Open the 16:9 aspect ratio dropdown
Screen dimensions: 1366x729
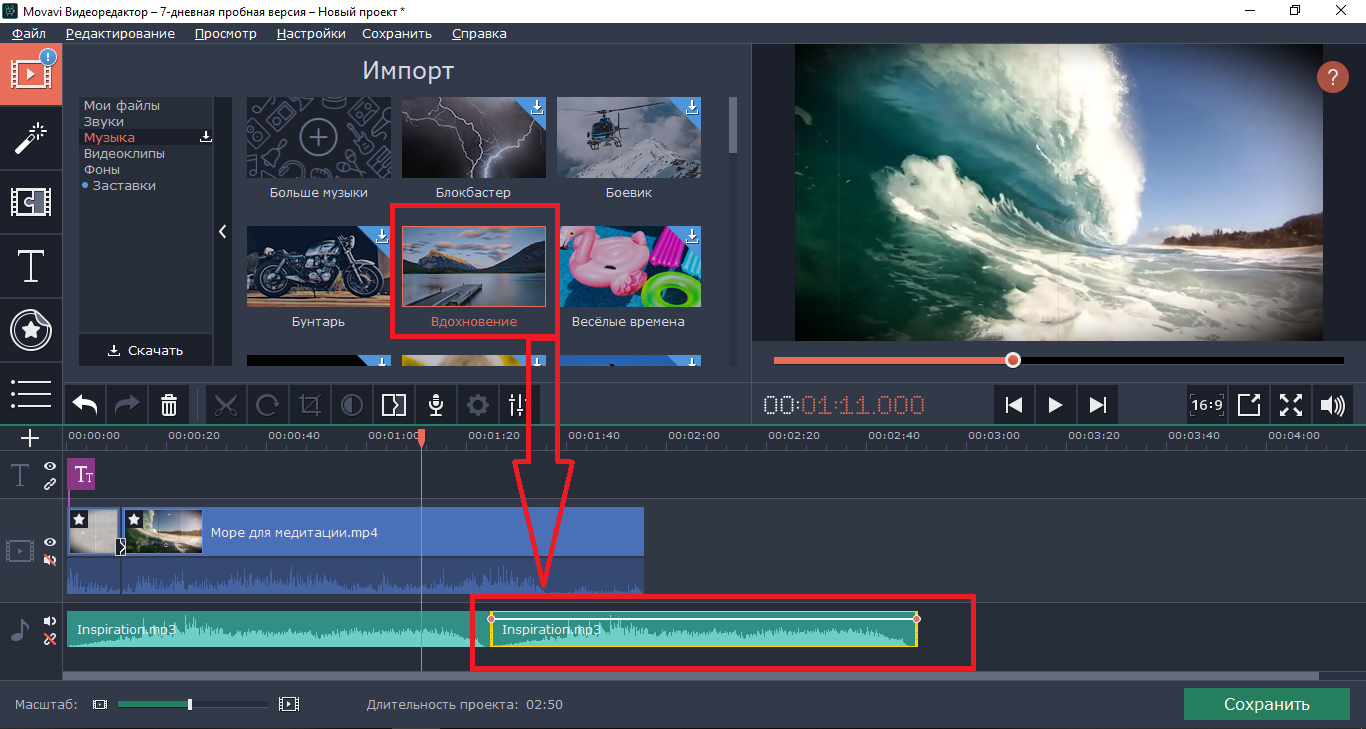click(x=1207, y=405)
